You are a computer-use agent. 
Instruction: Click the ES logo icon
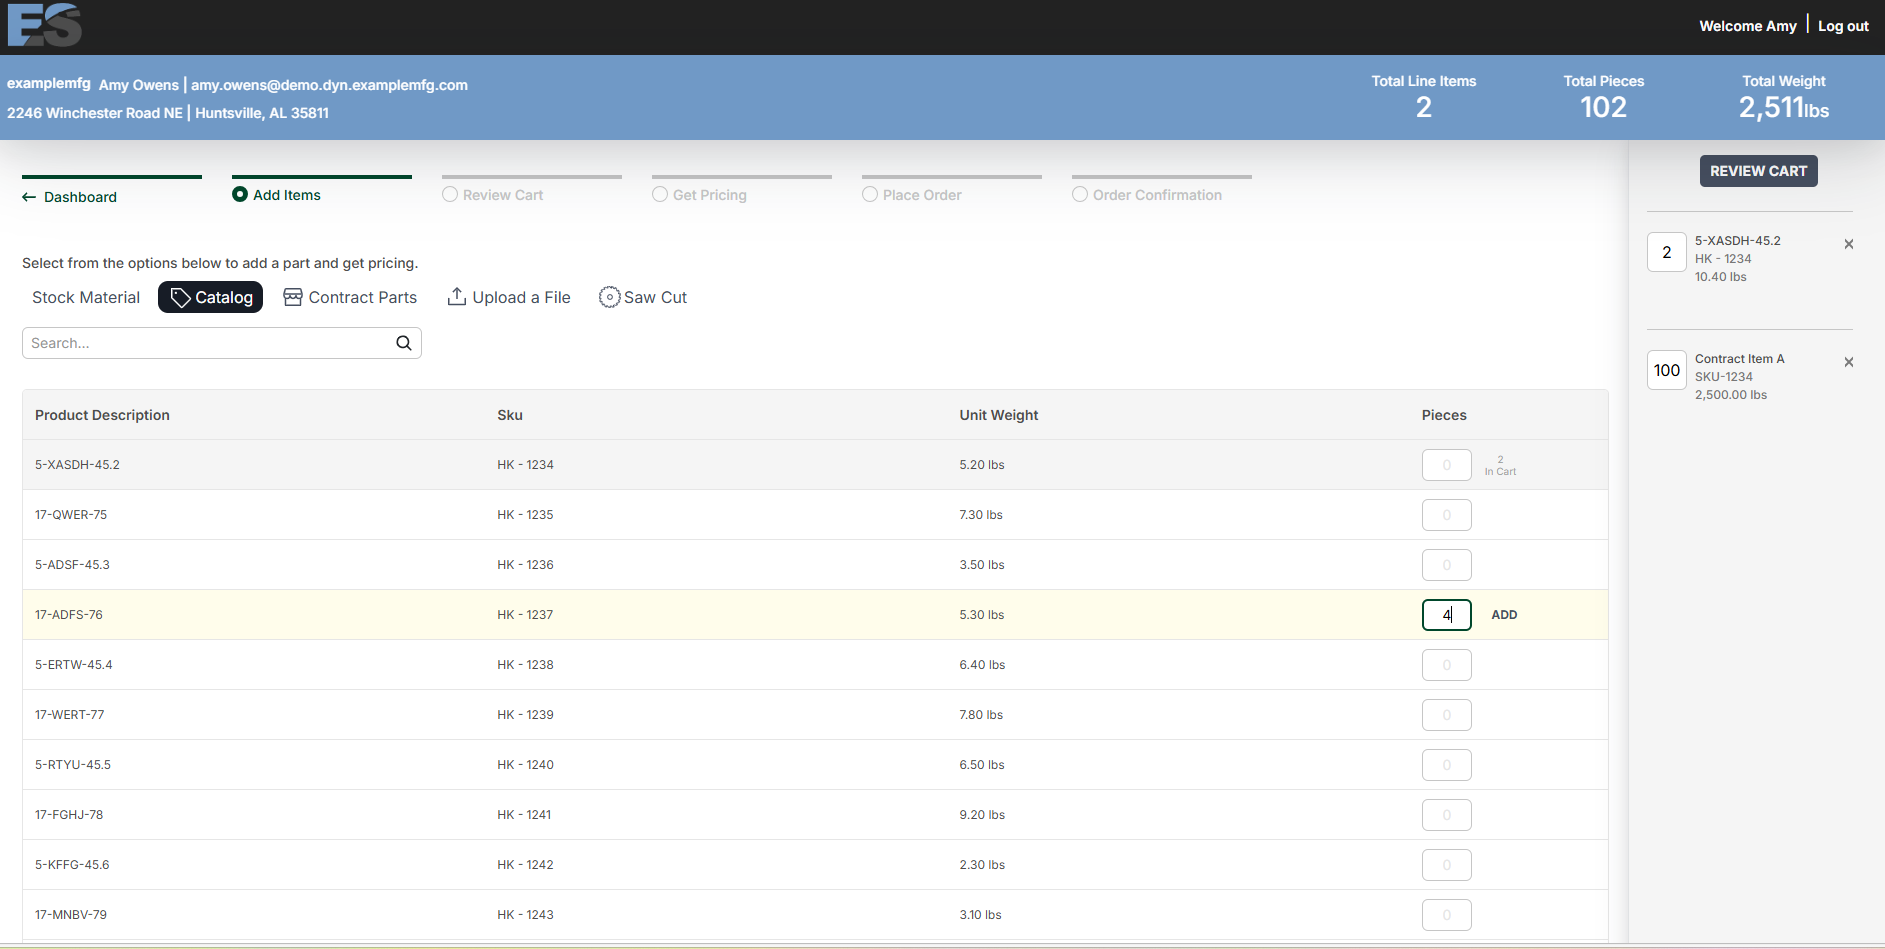click(44, 24)
